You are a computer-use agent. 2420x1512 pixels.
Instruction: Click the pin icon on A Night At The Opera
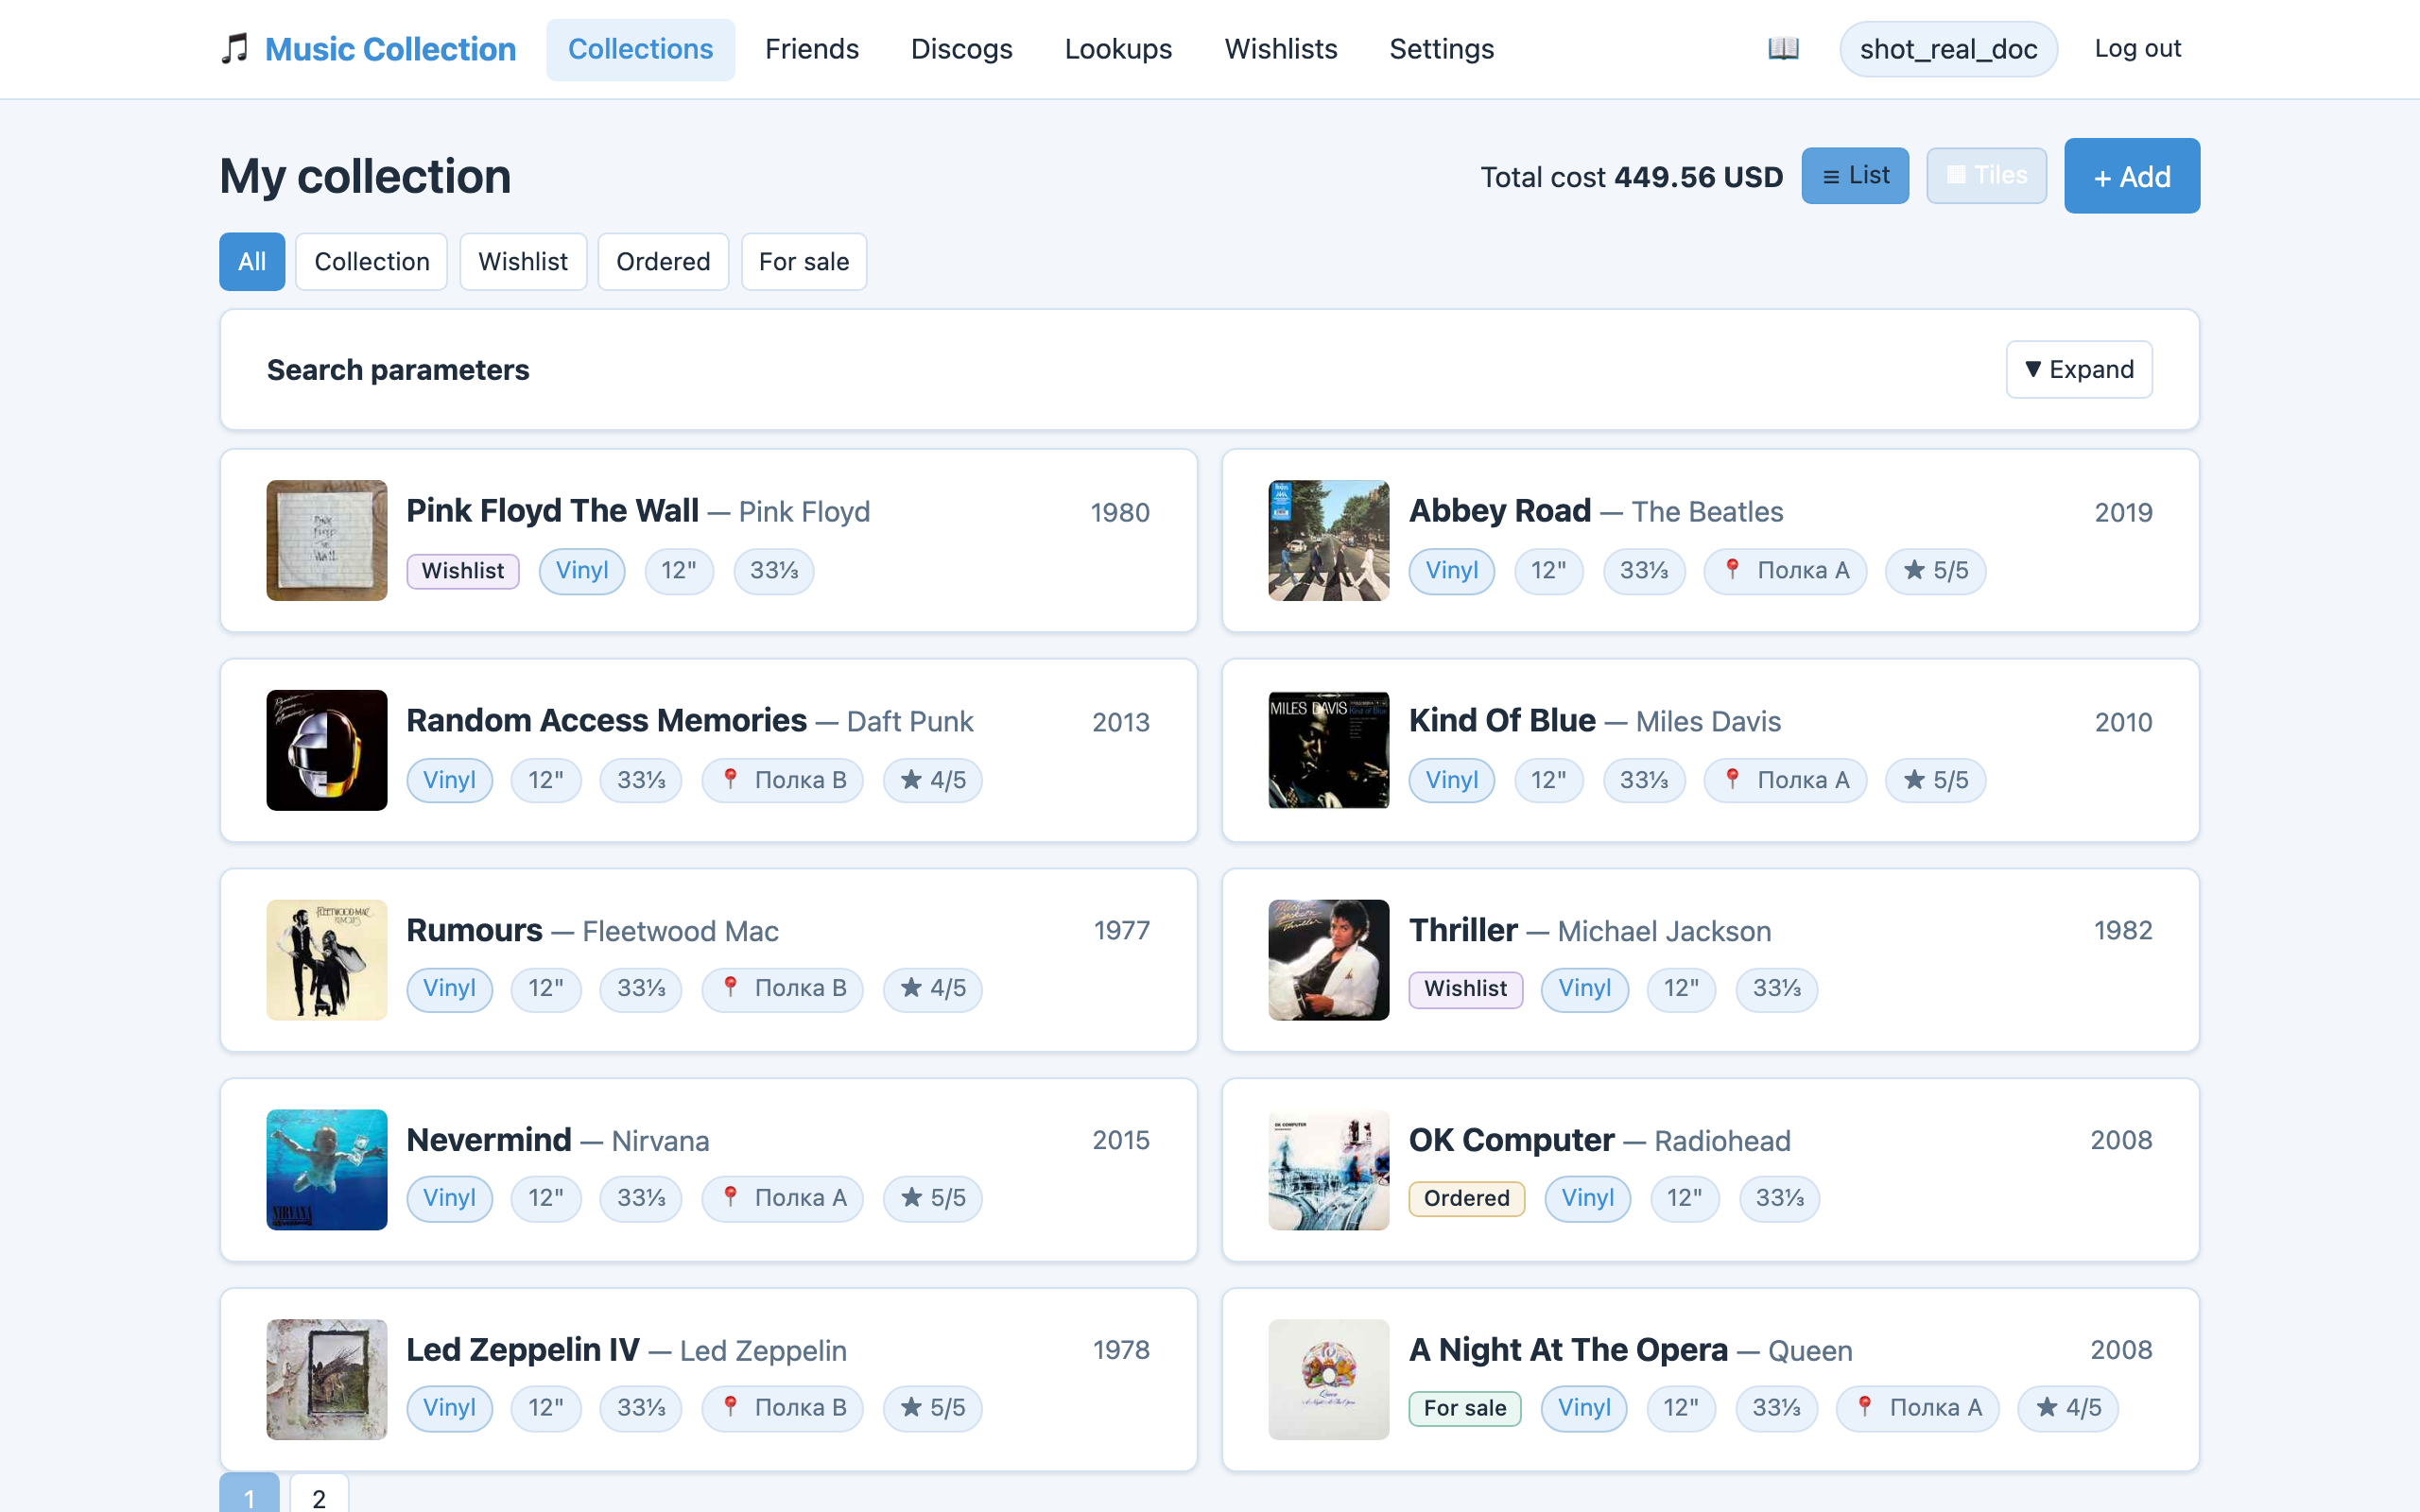[1864, 1408]
